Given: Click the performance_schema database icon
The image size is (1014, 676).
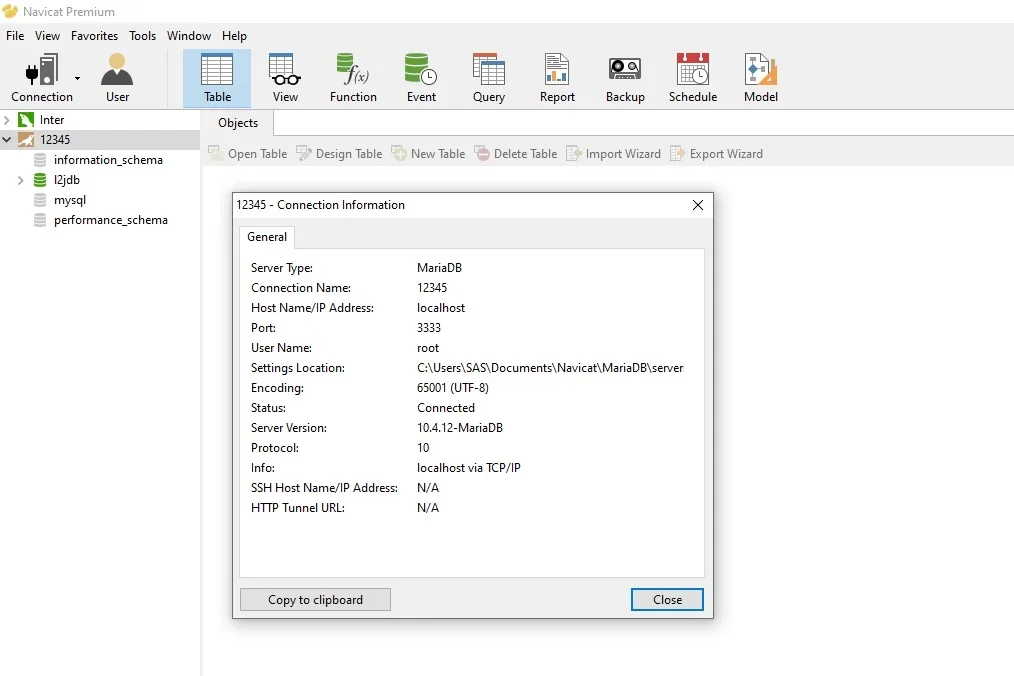Looking at the screenshot, I should (x=40, y=220).
